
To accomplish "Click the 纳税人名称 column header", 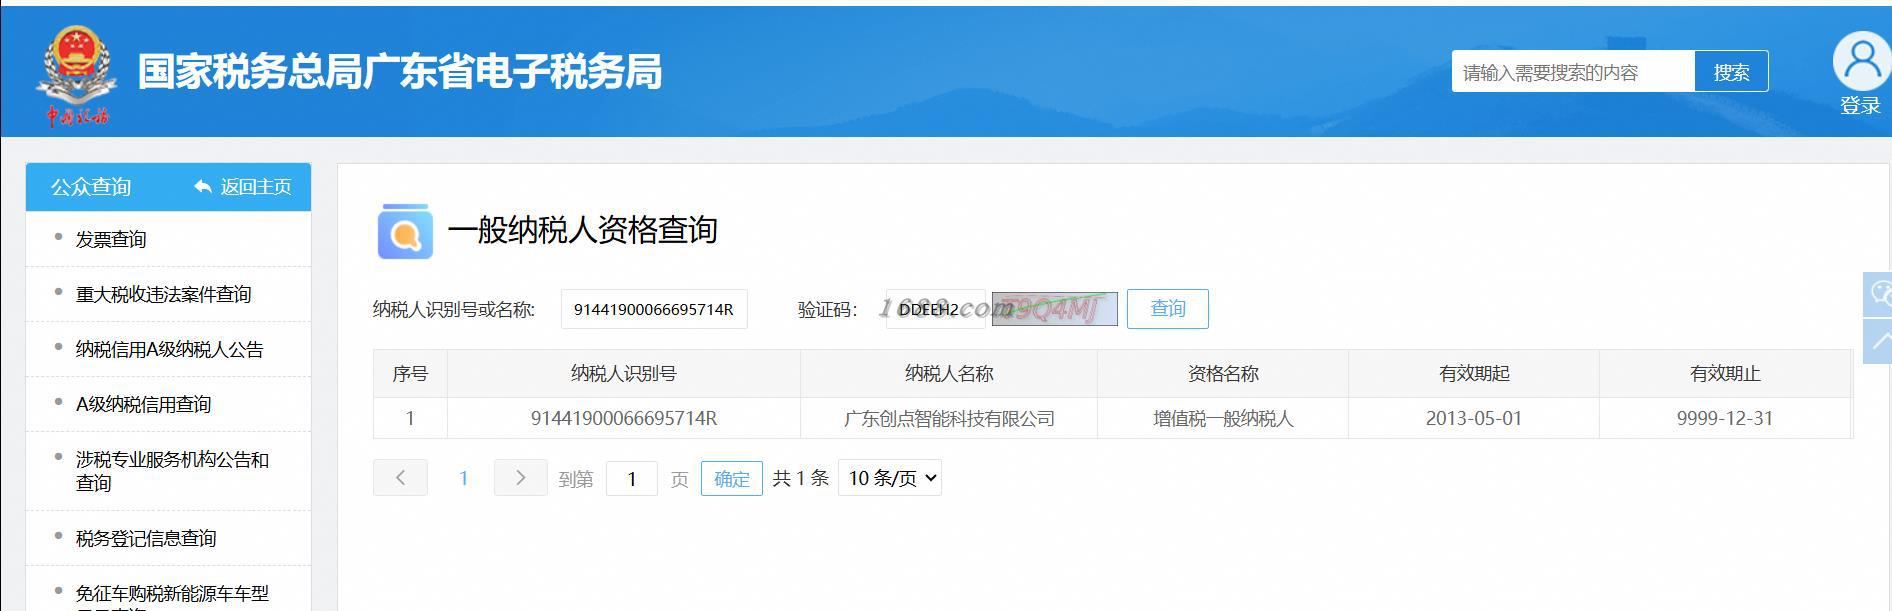I will 949,374.
